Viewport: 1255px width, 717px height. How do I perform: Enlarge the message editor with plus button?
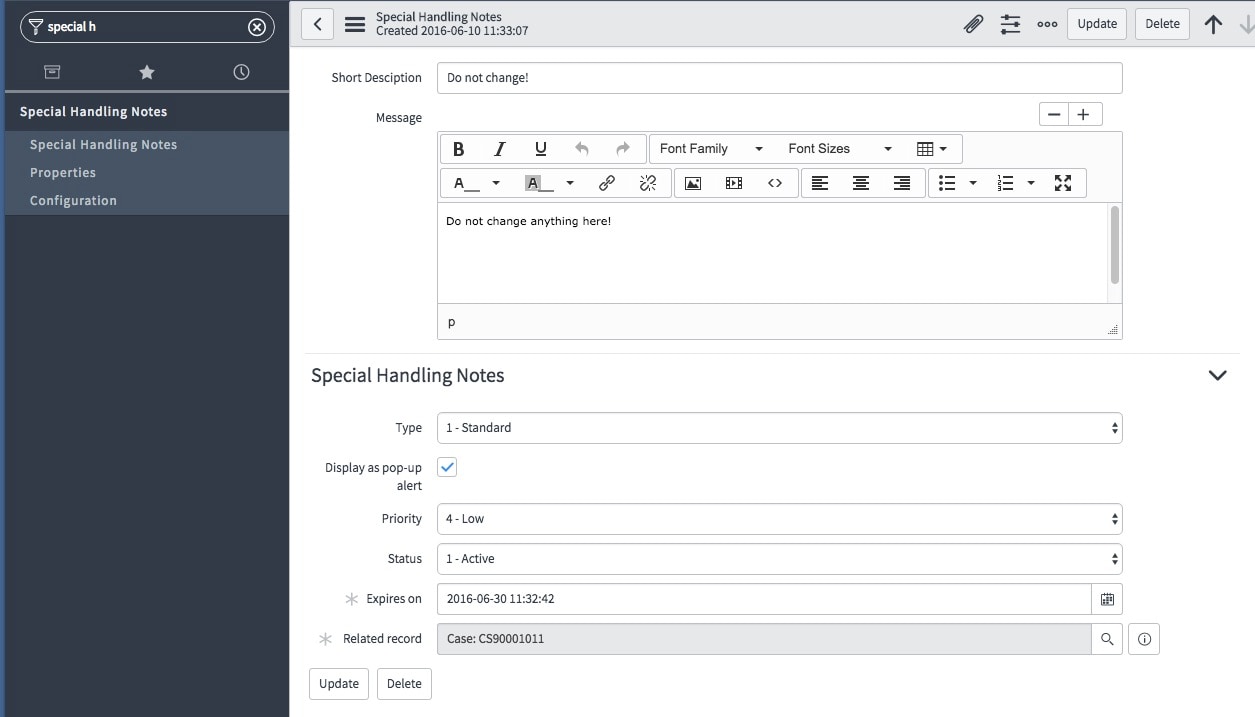click(1085, 114)
